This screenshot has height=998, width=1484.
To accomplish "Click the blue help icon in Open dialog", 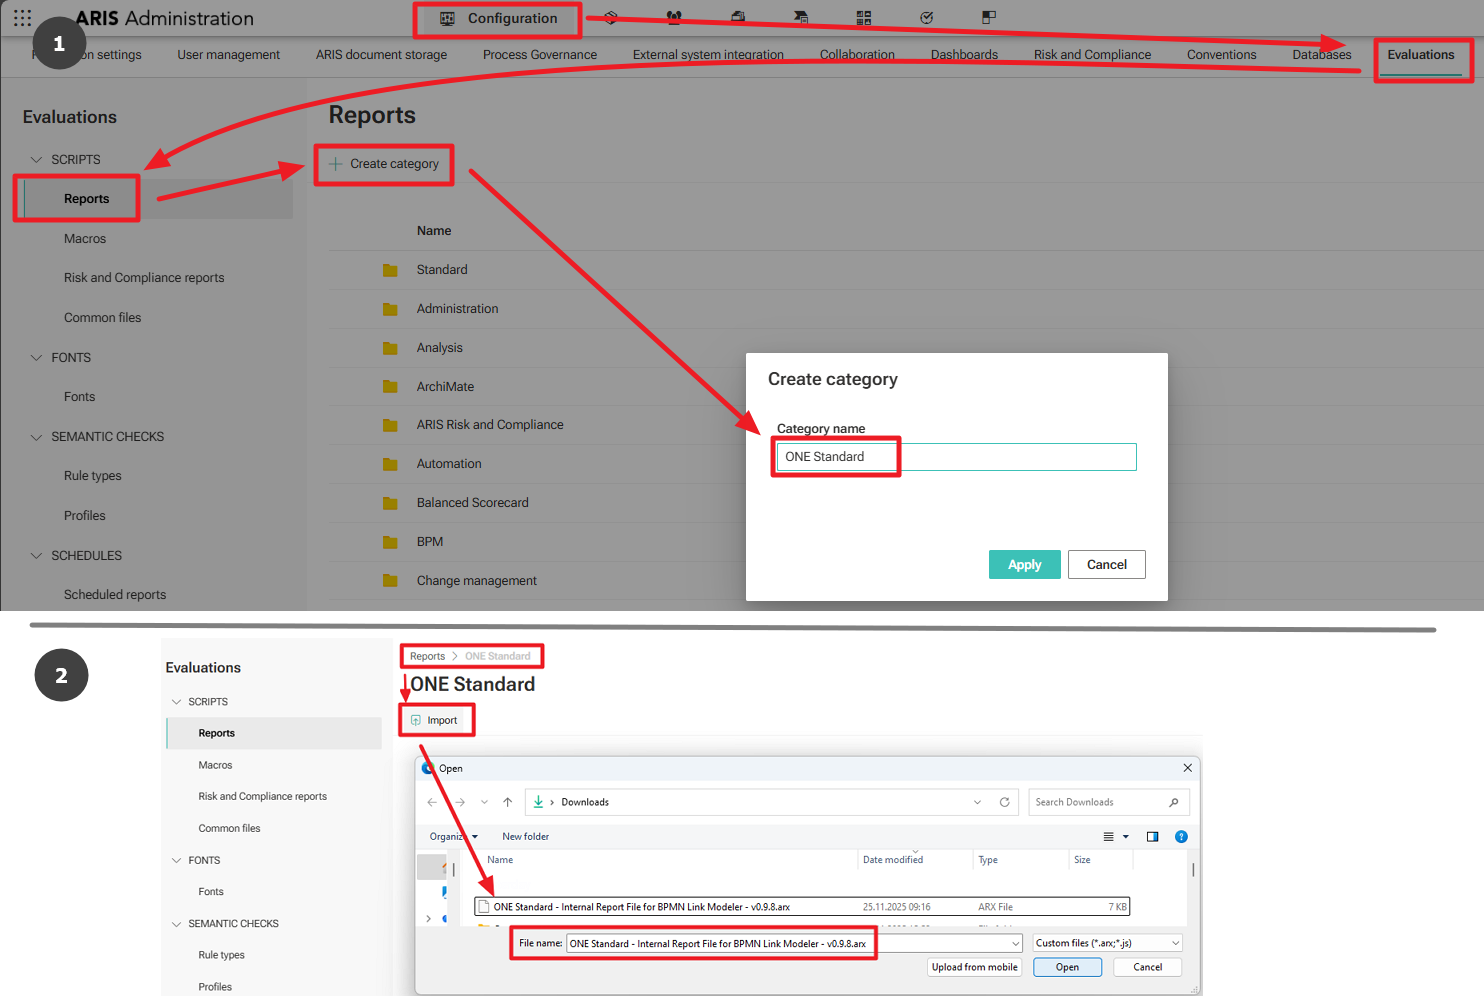I will [1181, 837].
